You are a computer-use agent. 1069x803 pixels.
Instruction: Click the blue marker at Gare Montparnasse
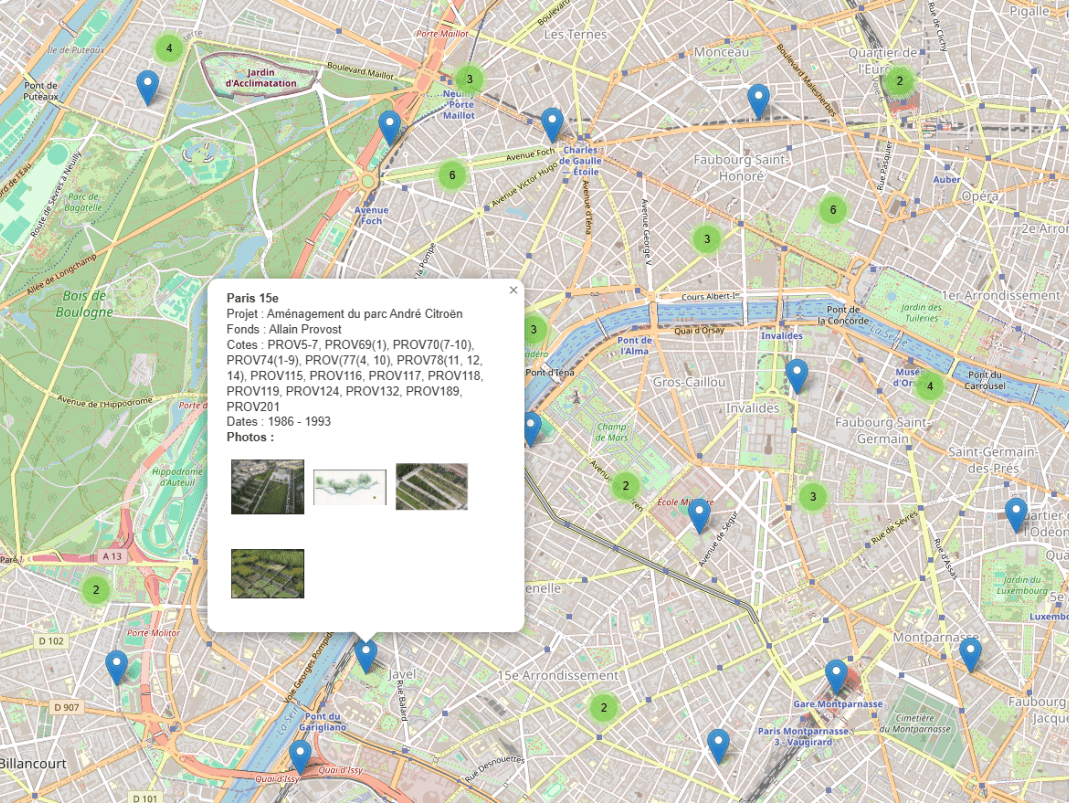[x=836, y=676]
